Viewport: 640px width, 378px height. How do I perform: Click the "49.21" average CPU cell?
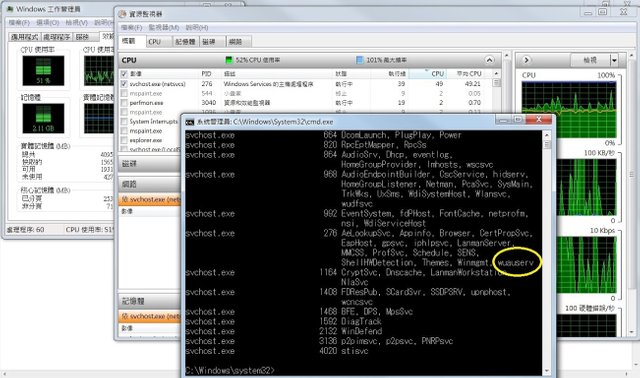click(472, 84)
